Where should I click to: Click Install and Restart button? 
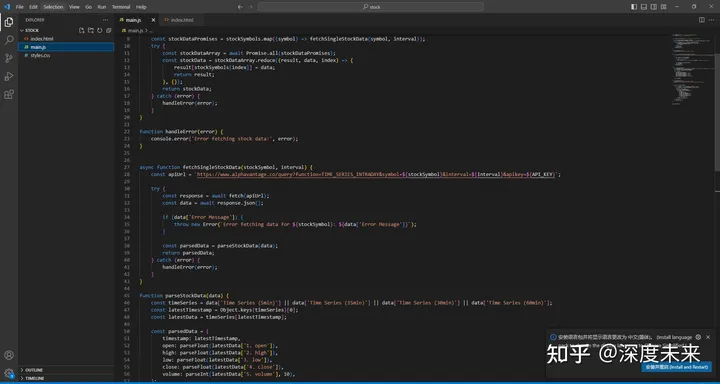coord(676,367)
